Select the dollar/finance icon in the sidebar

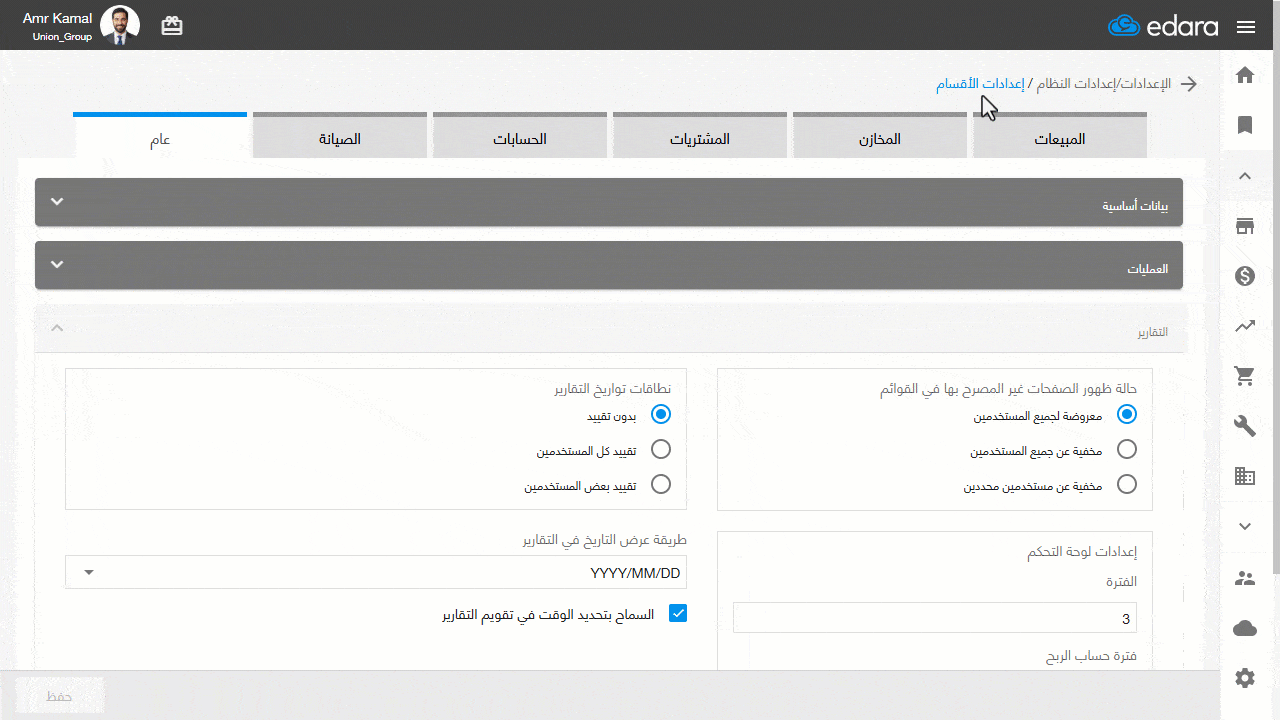[x=1244, y=275]
